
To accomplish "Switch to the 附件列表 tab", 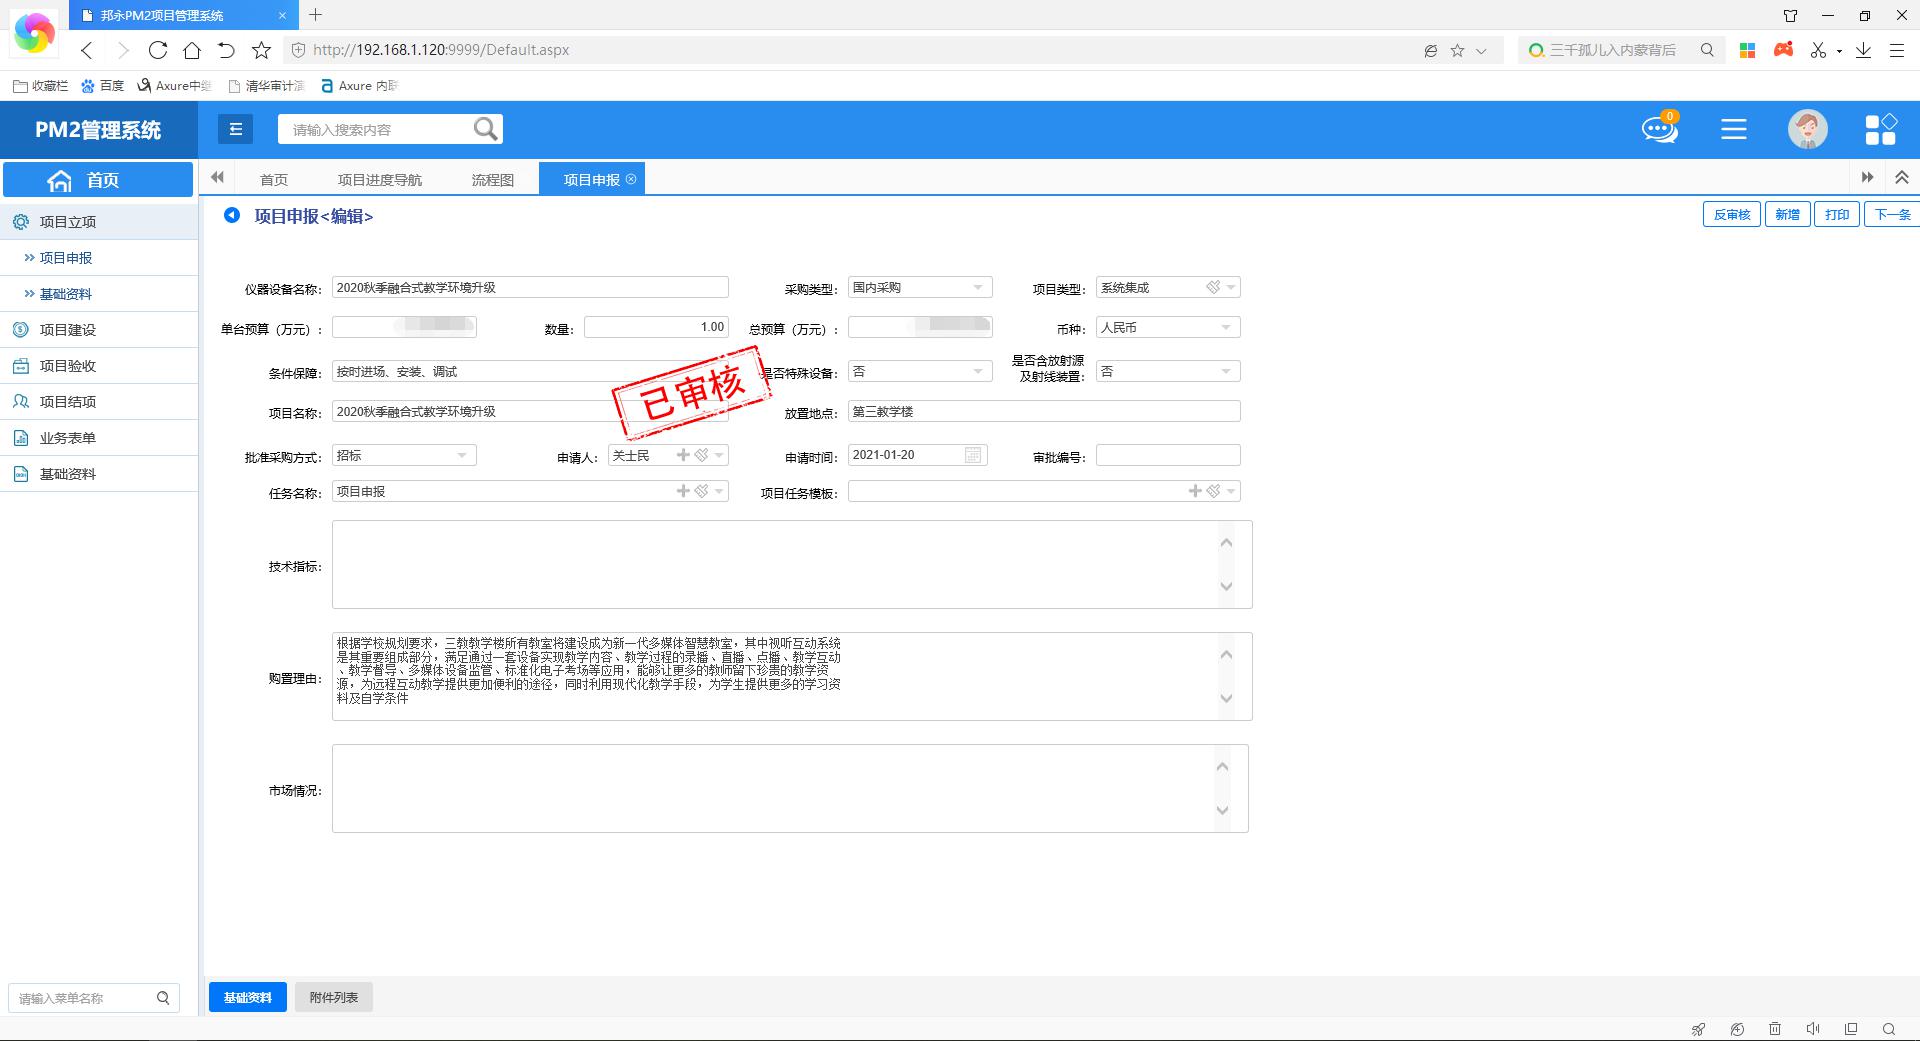I will (x=333, y=997).
